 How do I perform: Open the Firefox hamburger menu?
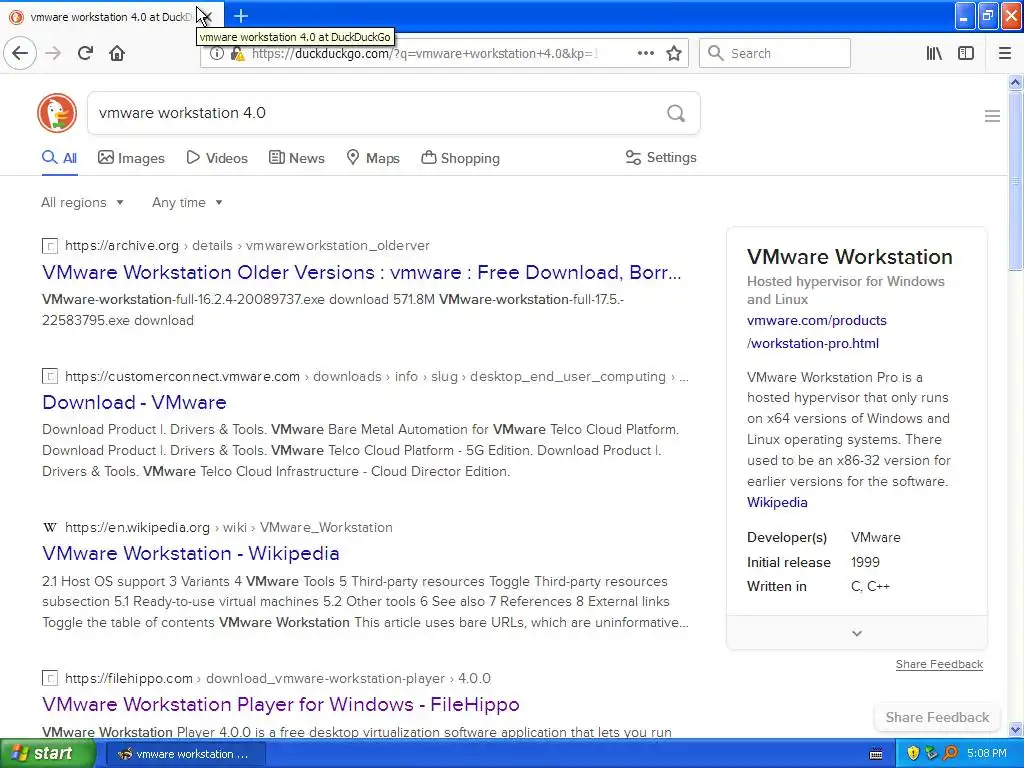click(1004, 53)
